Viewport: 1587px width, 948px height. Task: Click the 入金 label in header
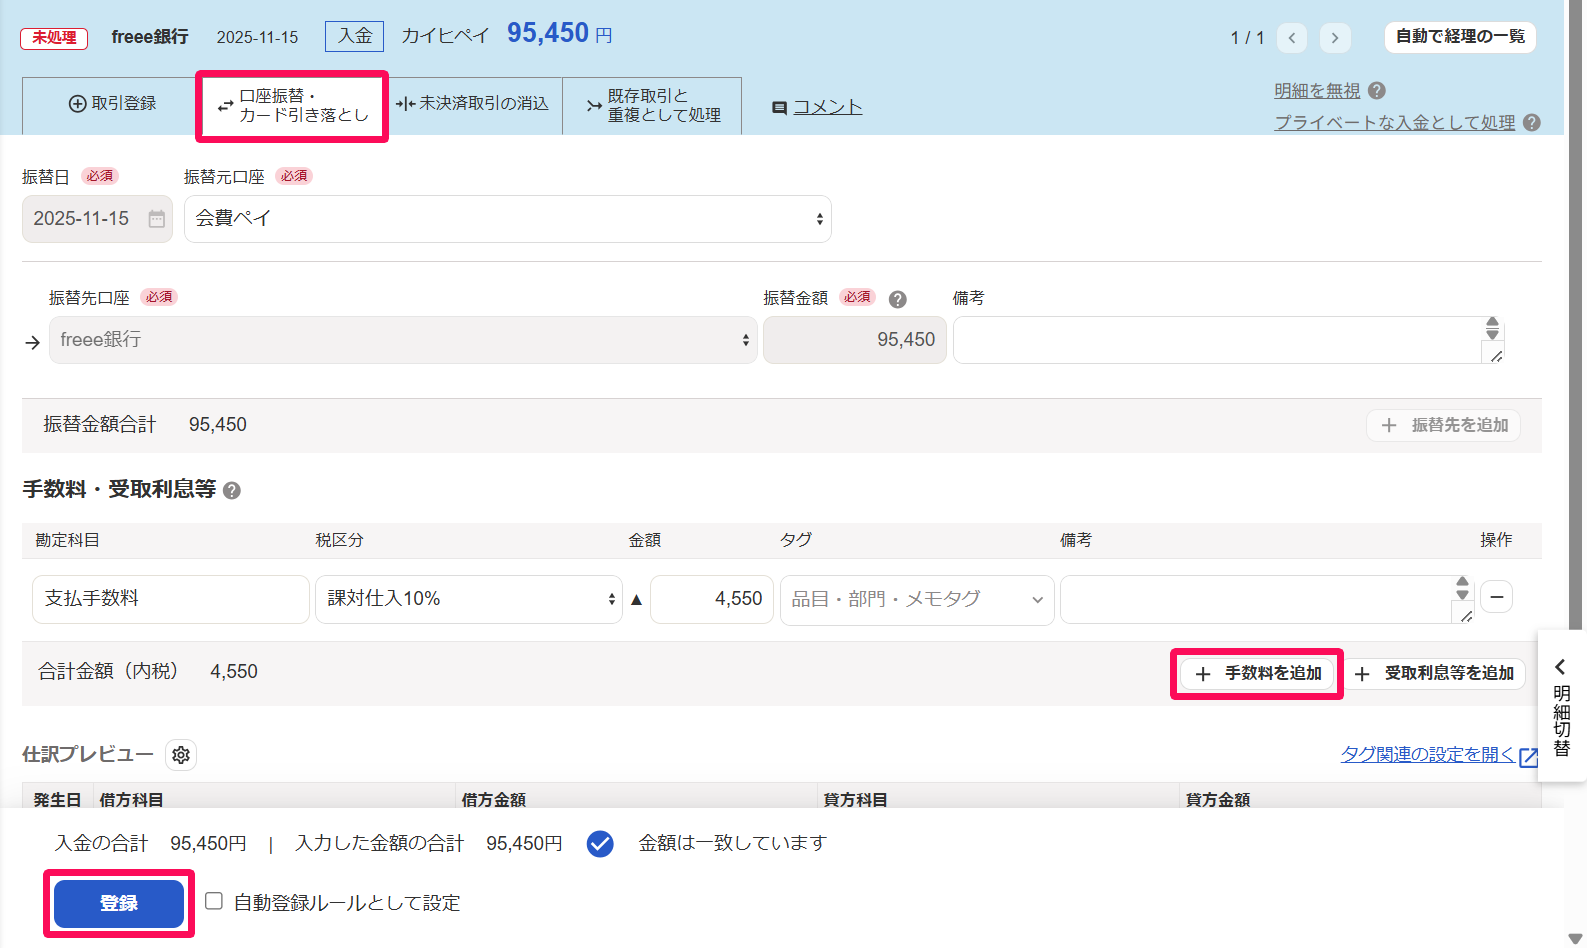pos(355,36)
